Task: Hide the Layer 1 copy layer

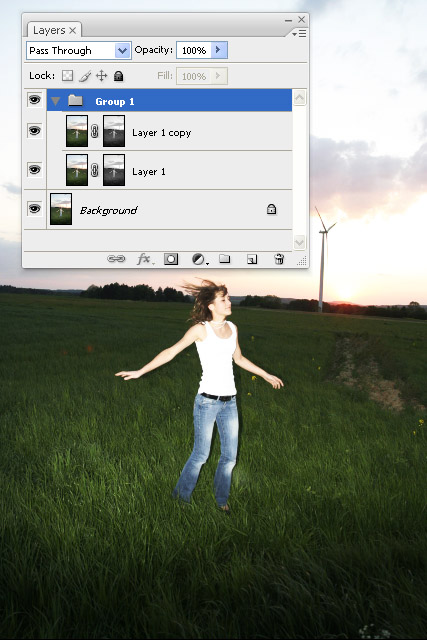Action: pos(35,131)
